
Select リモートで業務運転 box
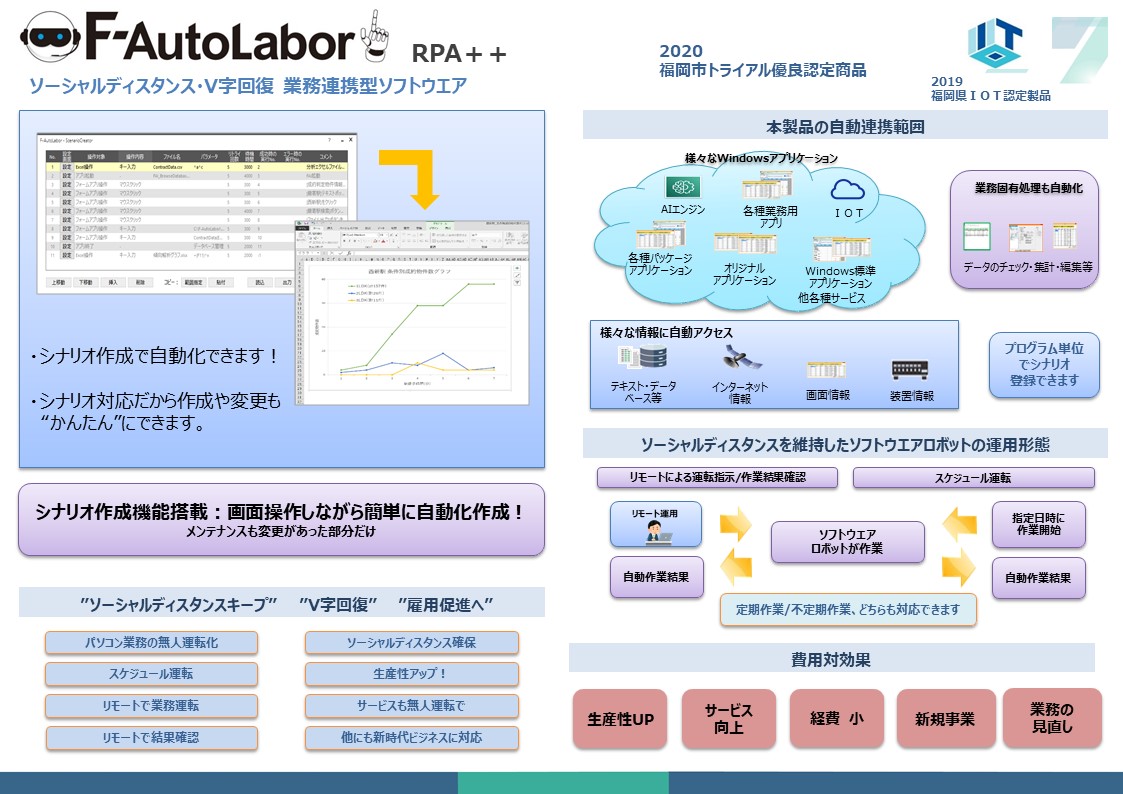click(x=151, y=705)
